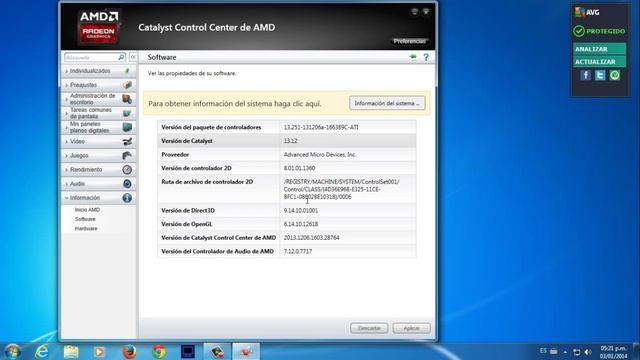Select Software under Información
The width and height of the screenshot is (640, 360).
coord(85,219)
